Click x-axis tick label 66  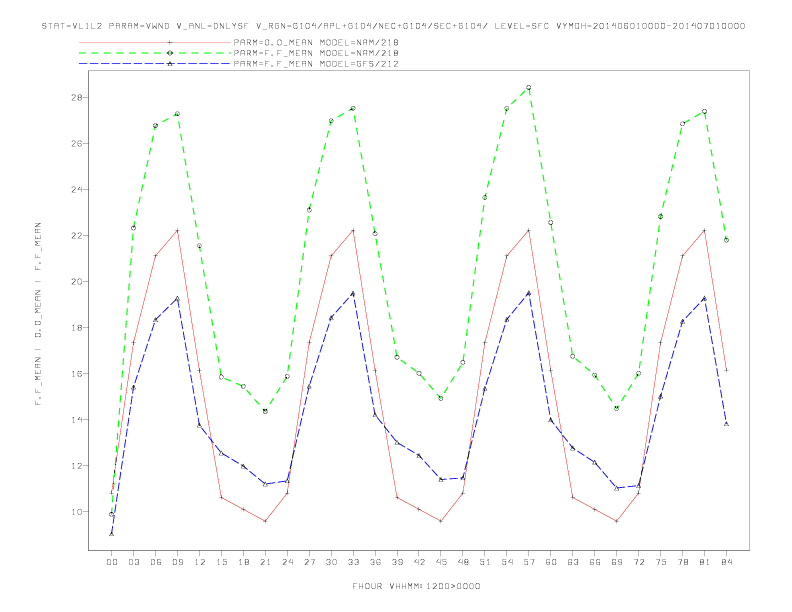pos(595,562)
